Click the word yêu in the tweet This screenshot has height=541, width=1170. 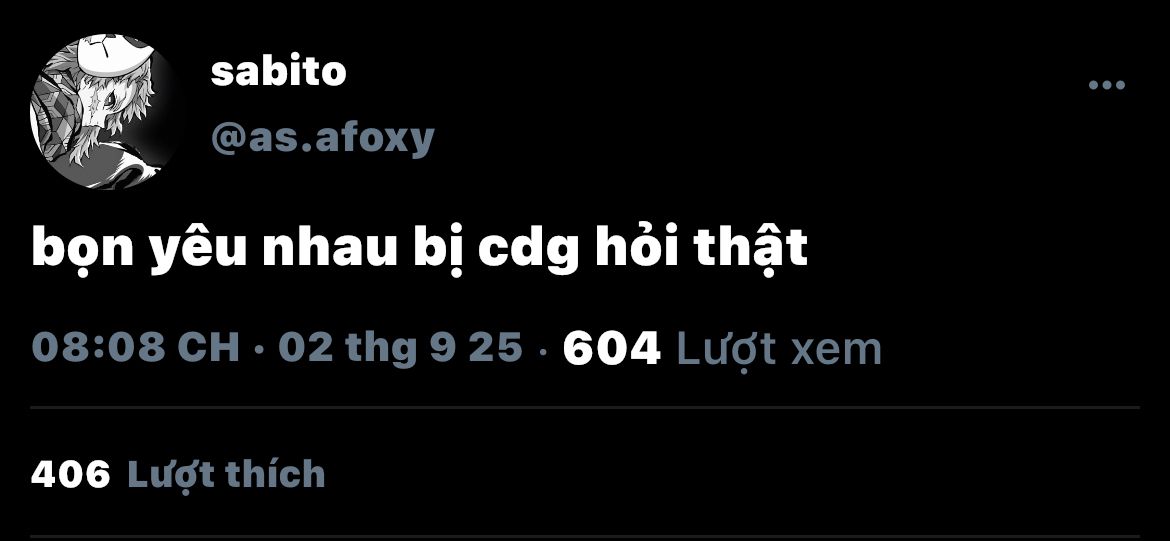[199, 250]
